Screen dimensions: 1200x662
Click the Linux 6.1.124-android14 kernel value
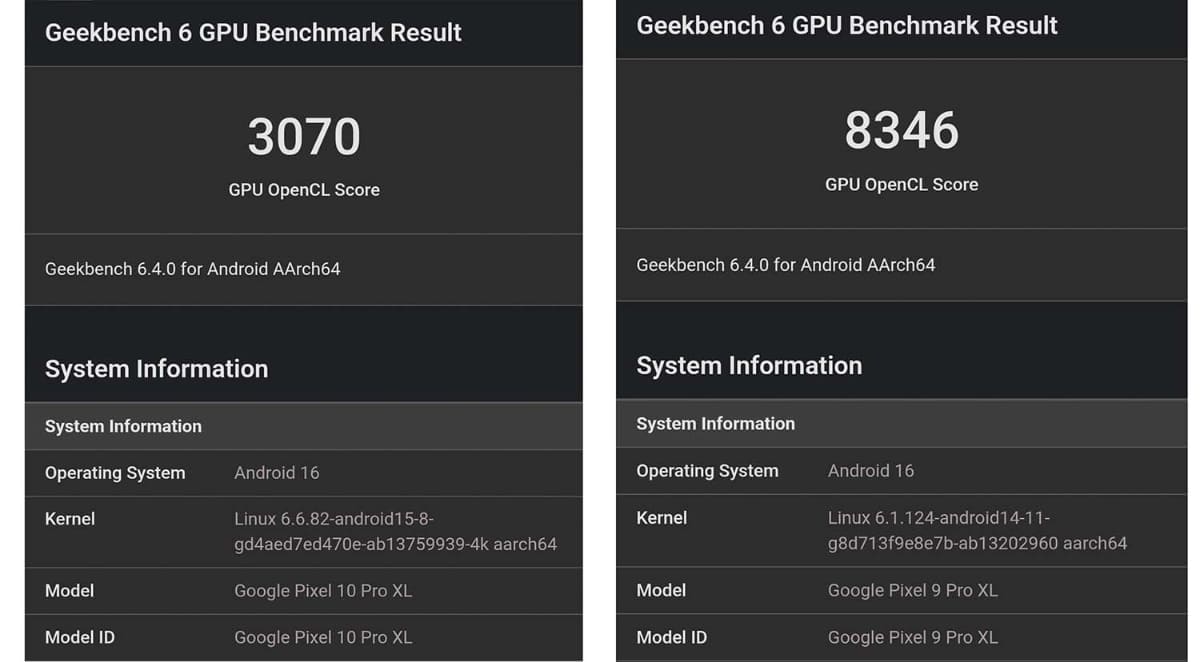[x=977, y=531]
